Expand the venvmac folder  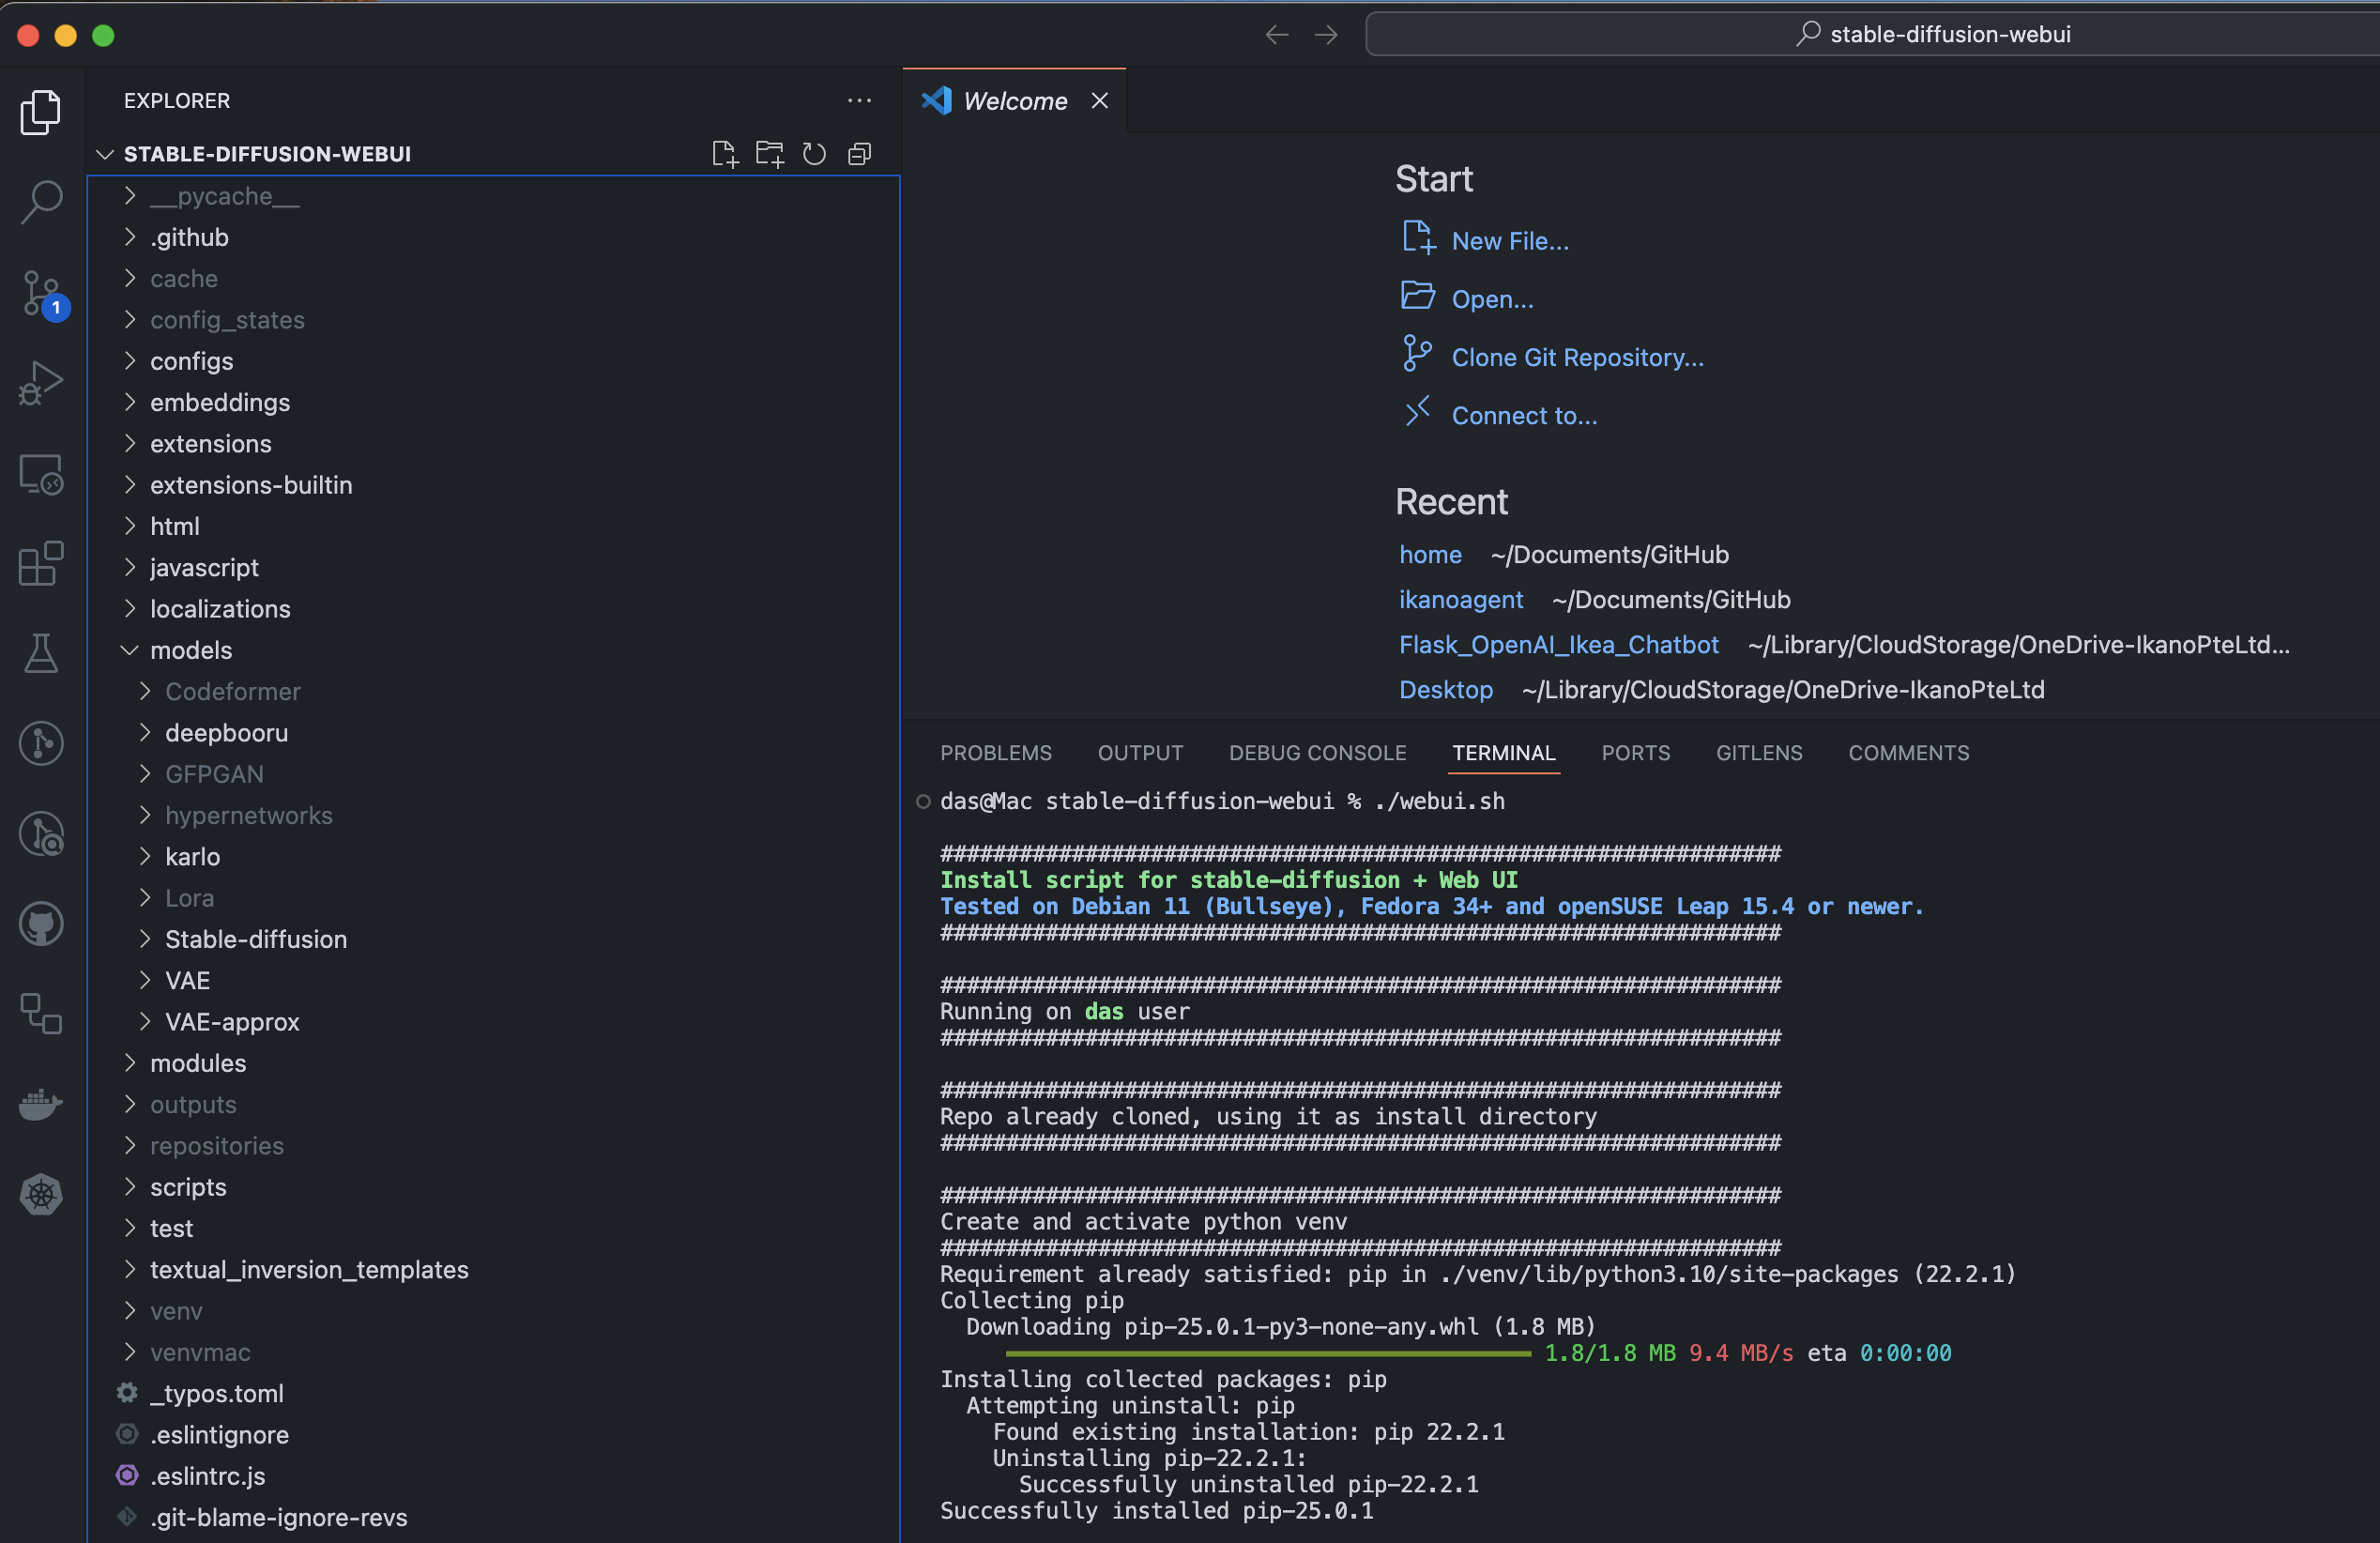(200, 1352)
